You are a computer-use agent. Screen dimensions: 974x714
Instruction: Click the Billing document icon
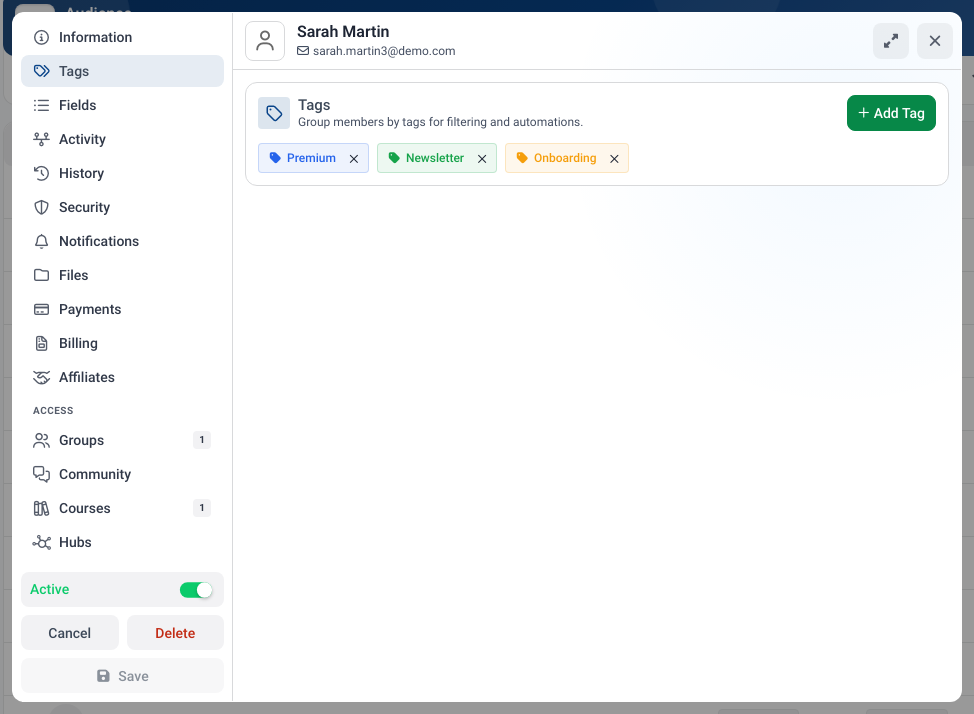41,343
